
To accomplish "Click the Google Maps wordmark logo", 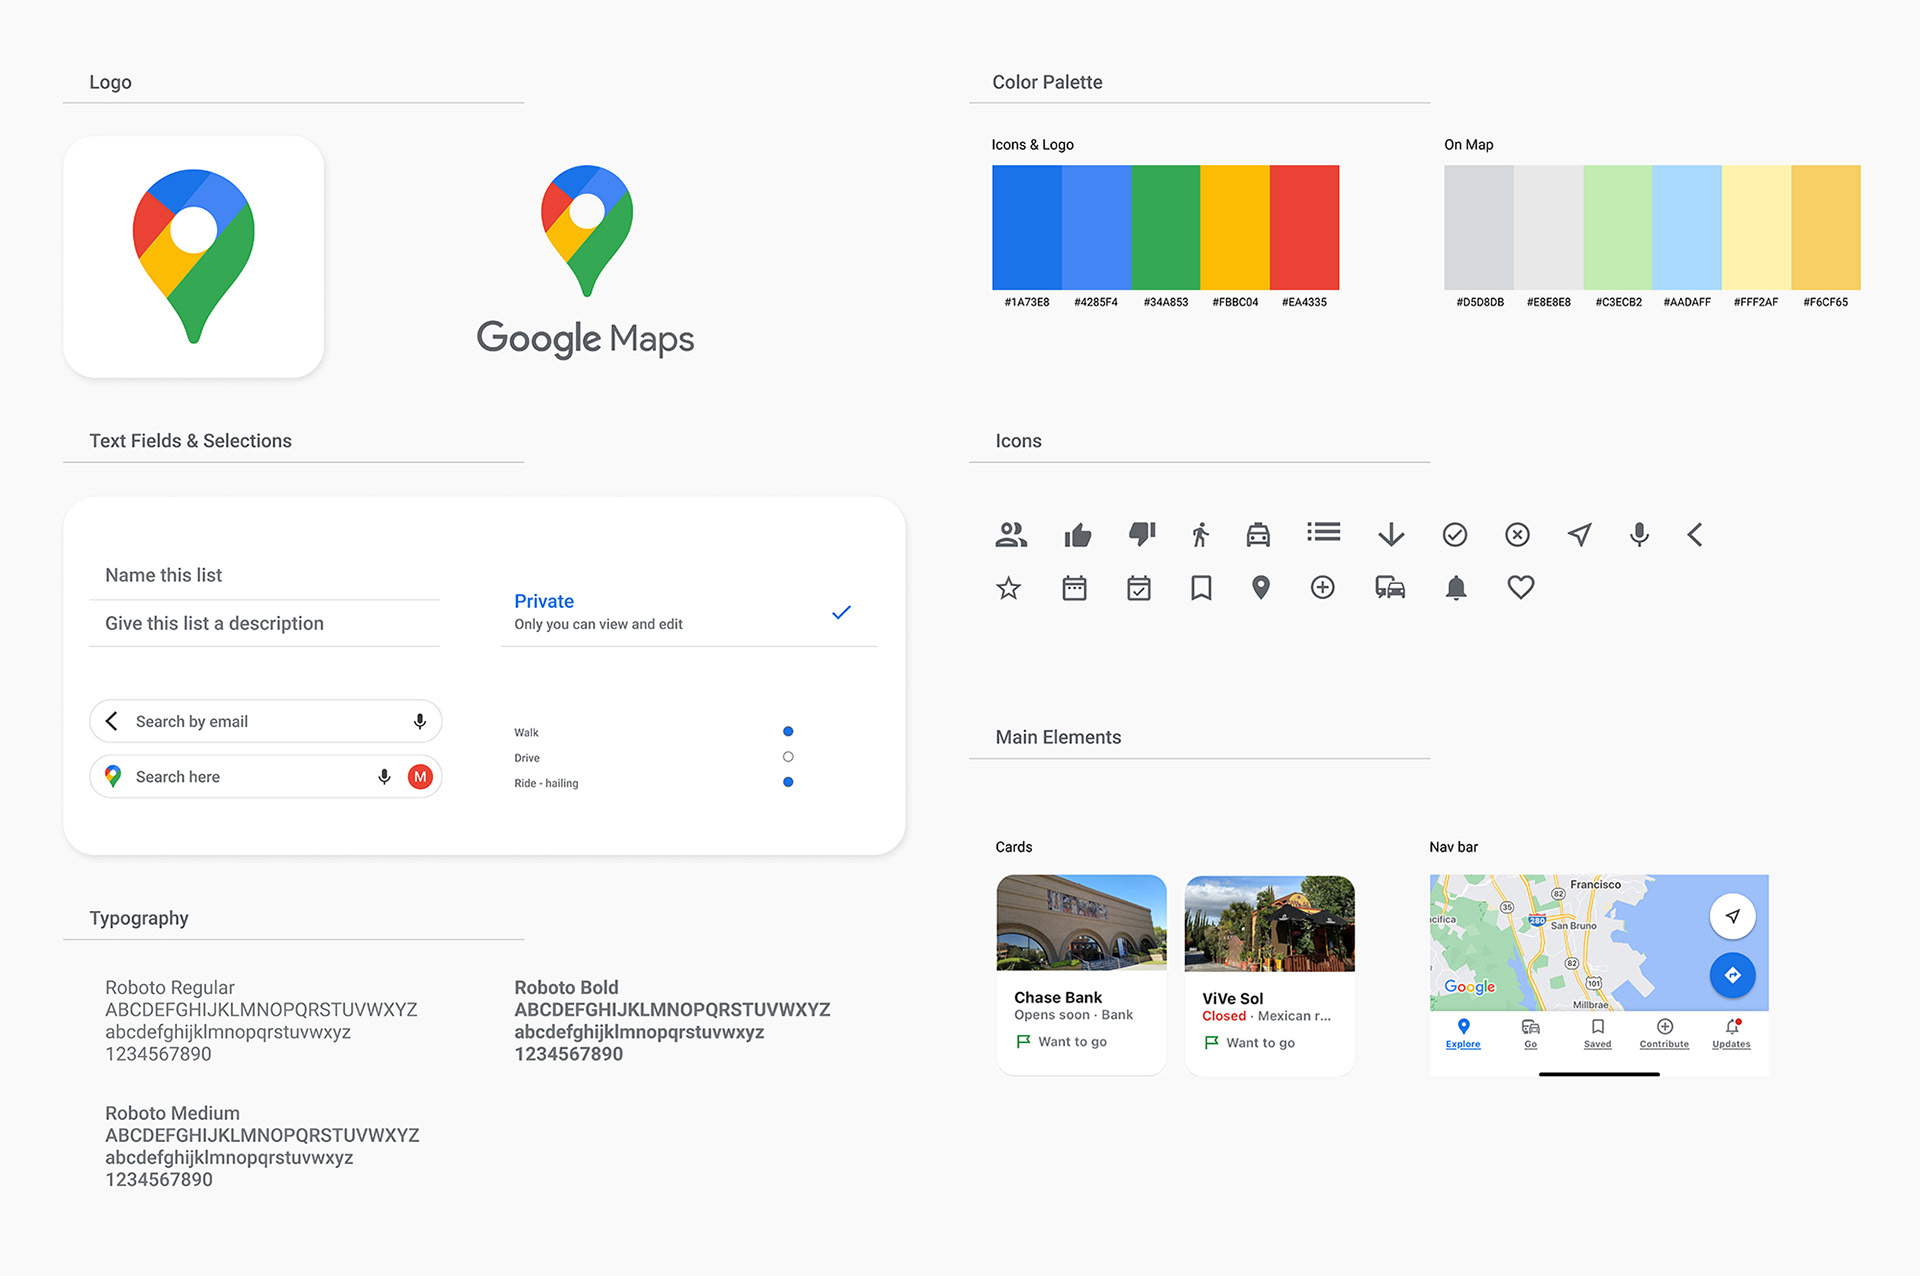I will pos(586,339).
